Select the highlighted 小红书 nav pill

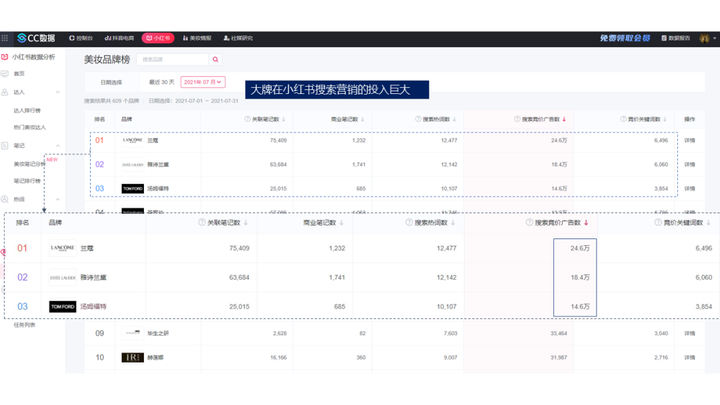[158, 38]
